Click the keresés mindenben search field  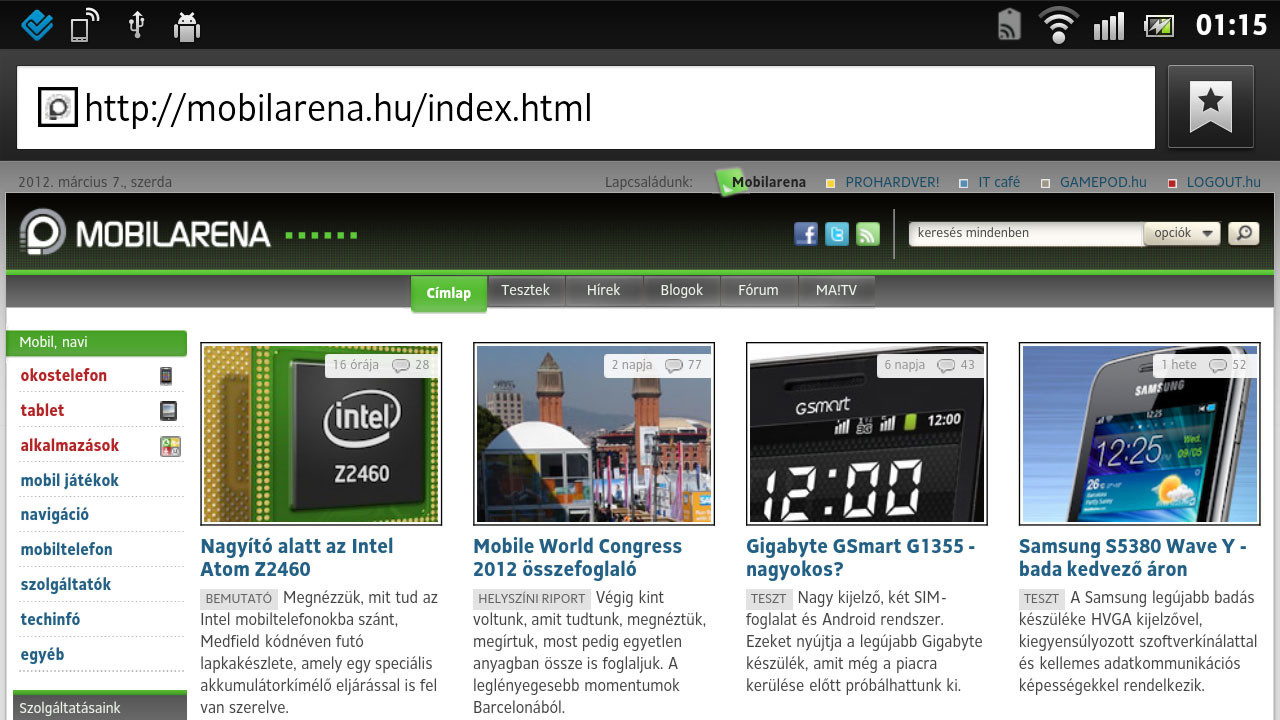pyautogui.click(x=1026, y=233)
